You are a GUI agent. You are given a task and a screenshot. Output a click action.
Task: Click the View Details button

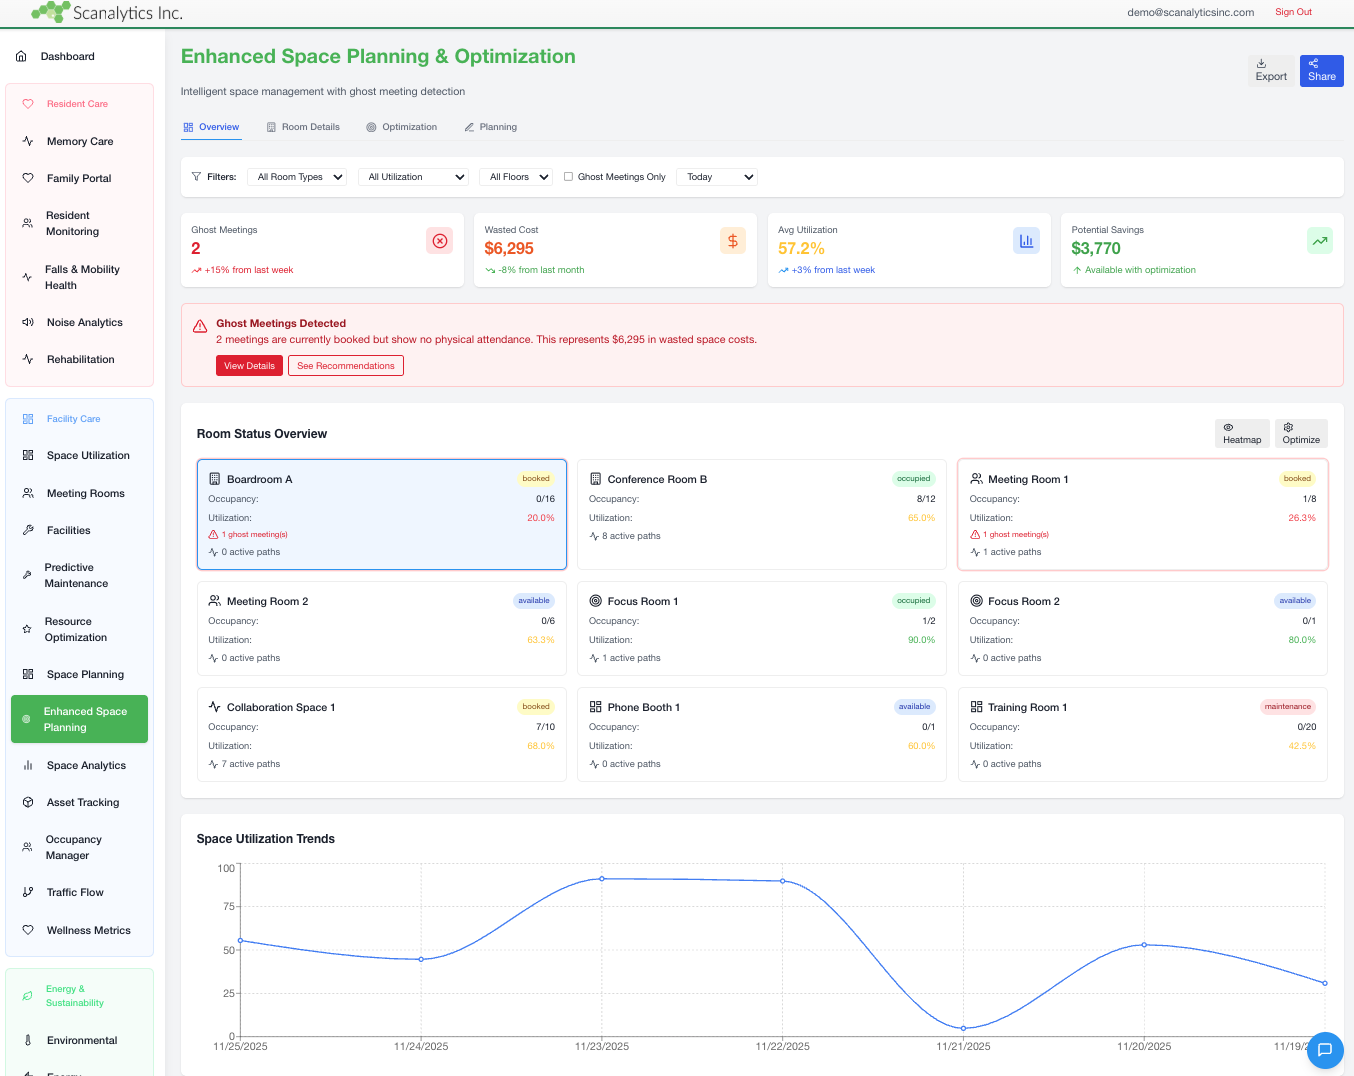tap(249, 365)
